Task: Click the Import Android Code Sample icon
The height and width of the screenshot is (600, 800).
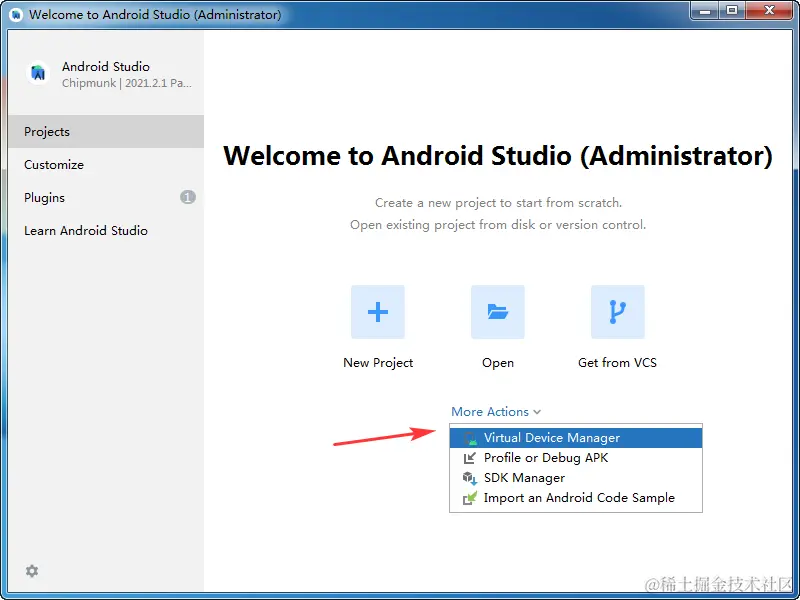Action: (469, 497)
